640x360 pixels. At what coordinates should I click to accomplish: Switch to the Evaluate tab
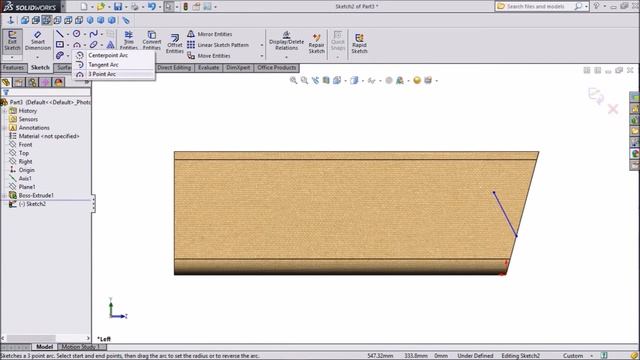[x=209, y=68]
